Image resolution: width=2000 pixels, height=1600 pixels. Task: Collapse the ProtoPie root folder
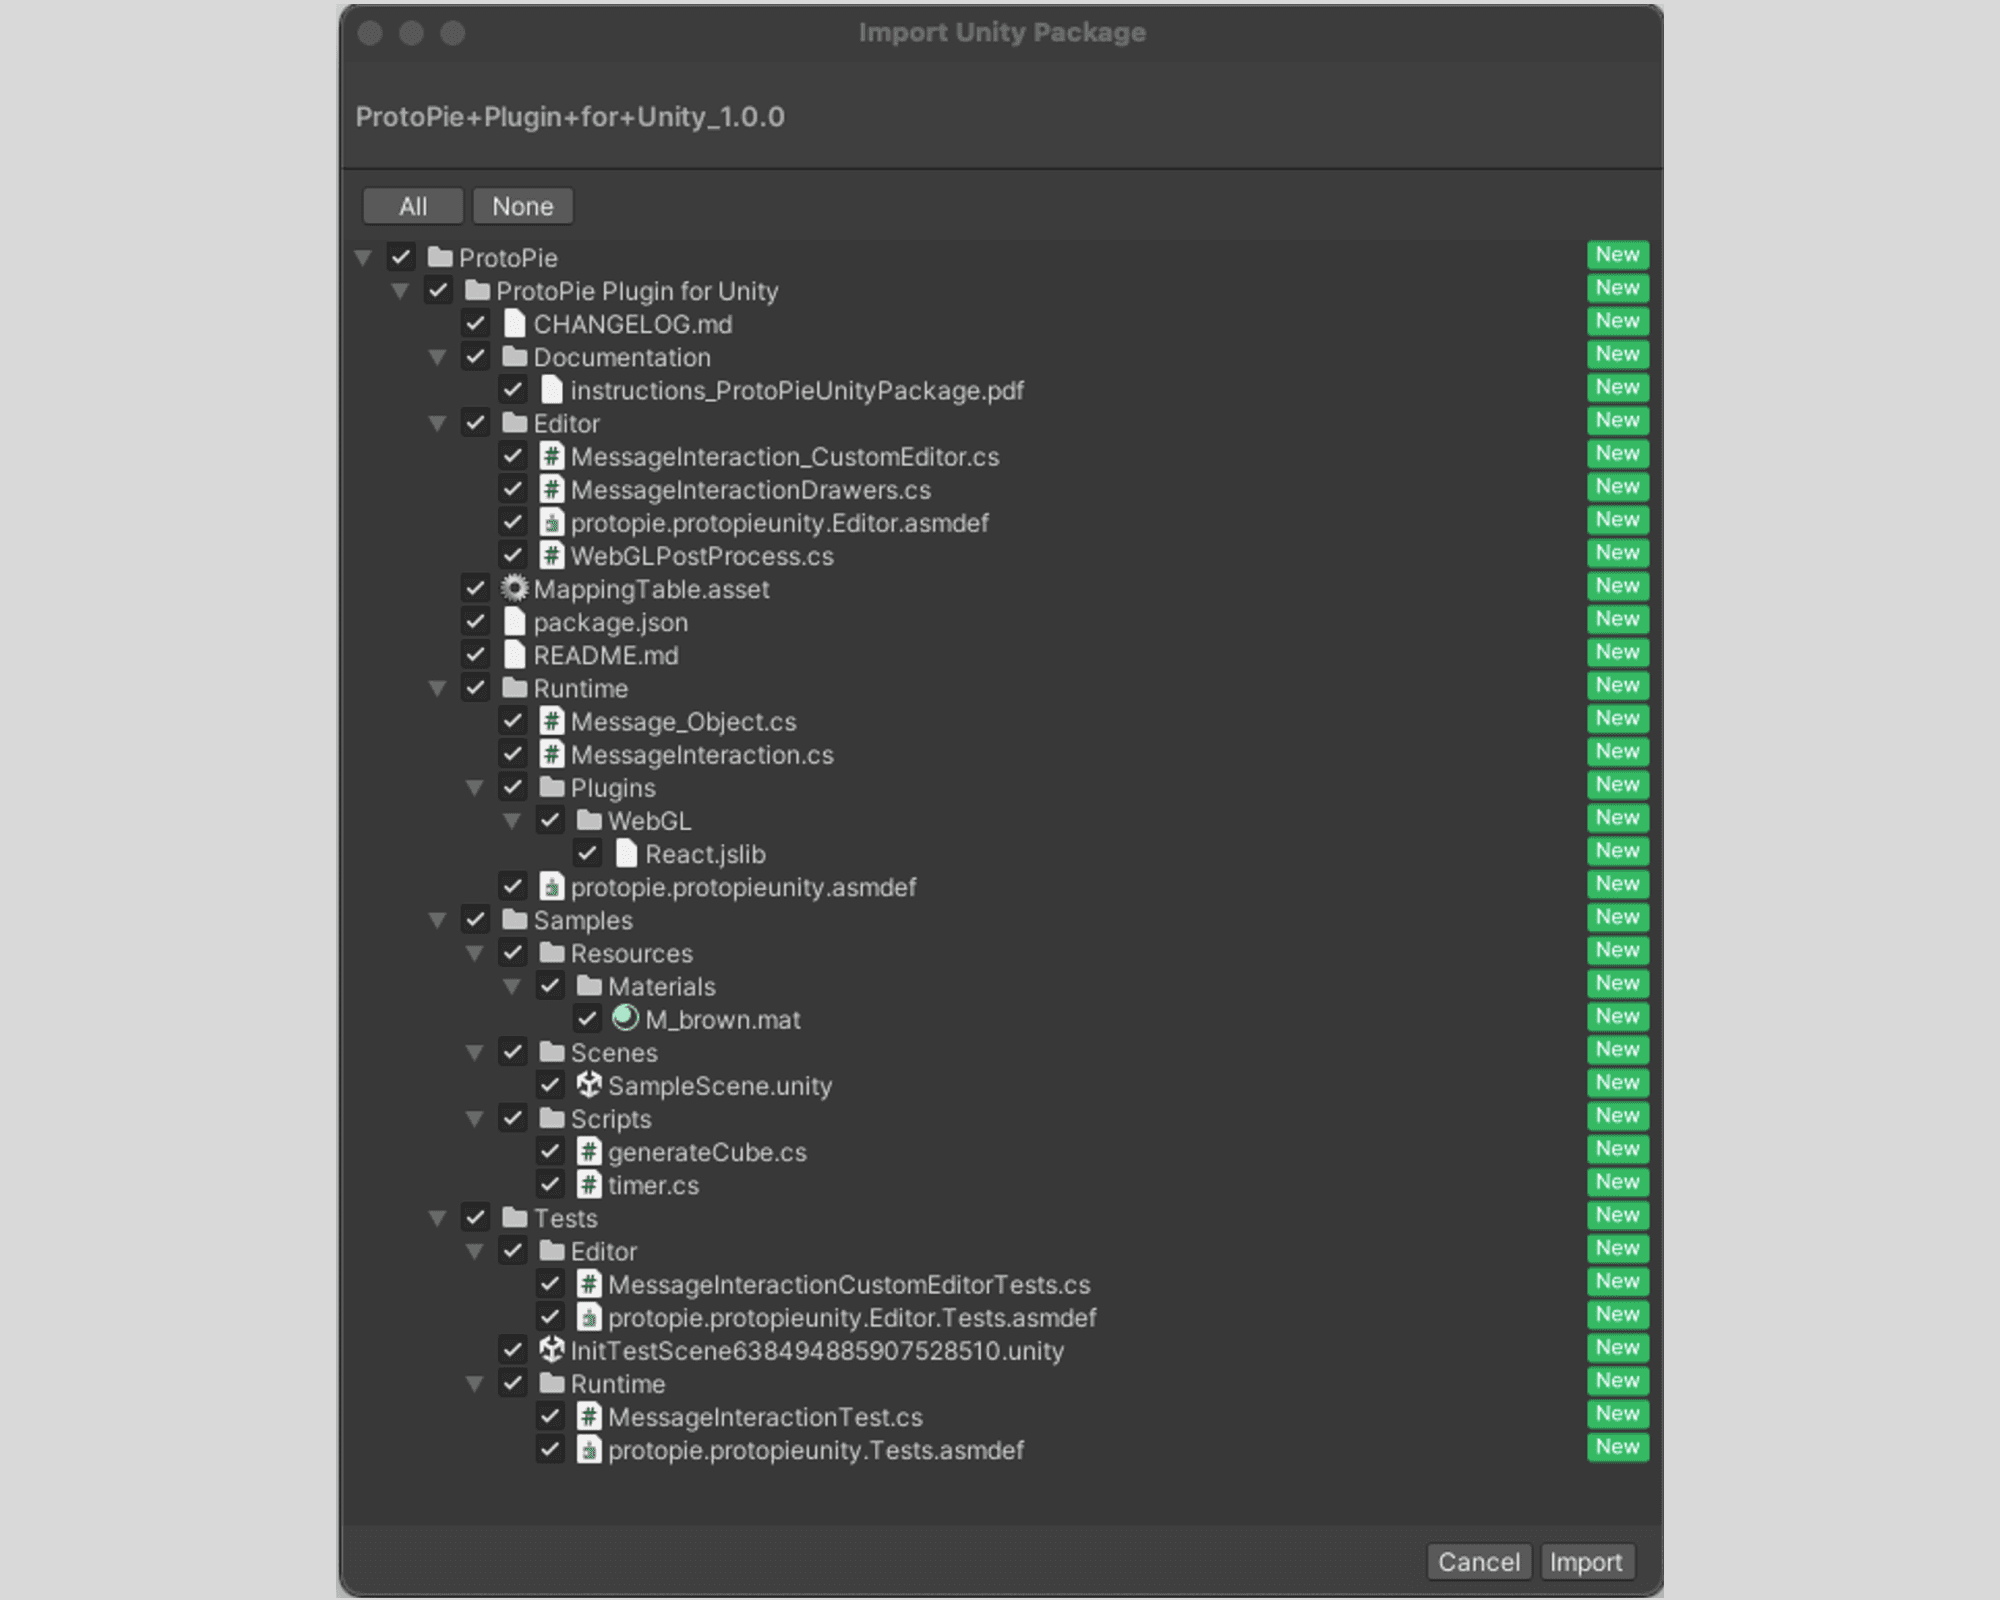363,258
